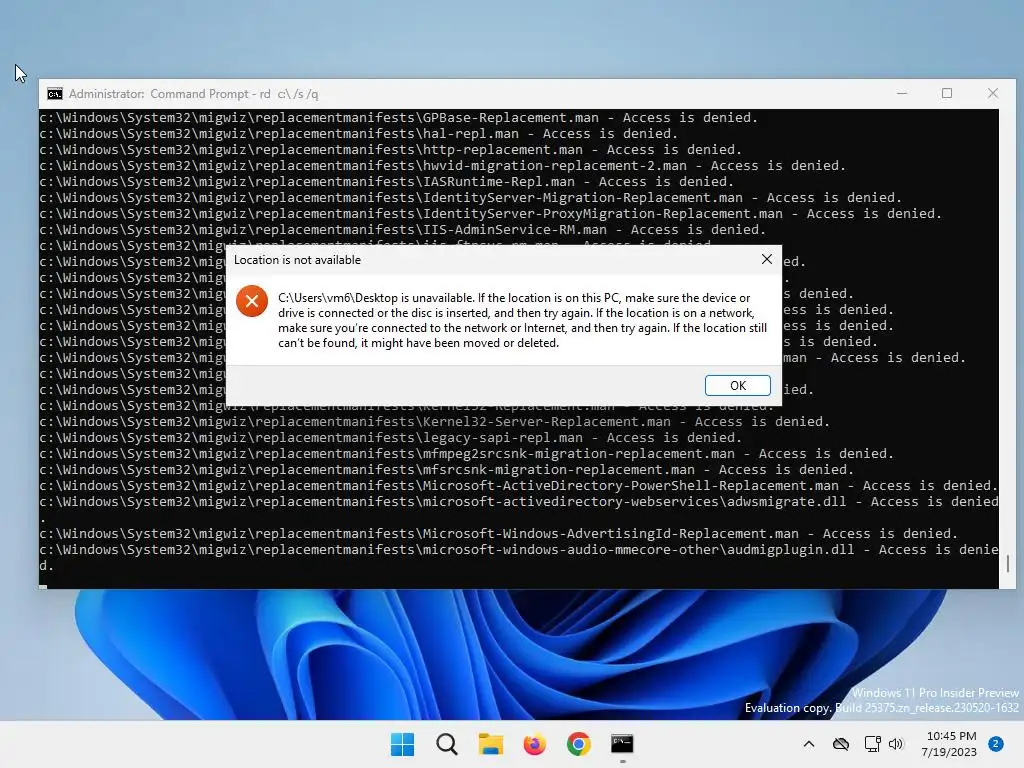Open the cloud sync tray icon
The image size is (1024, 768).
pos(841,744)
